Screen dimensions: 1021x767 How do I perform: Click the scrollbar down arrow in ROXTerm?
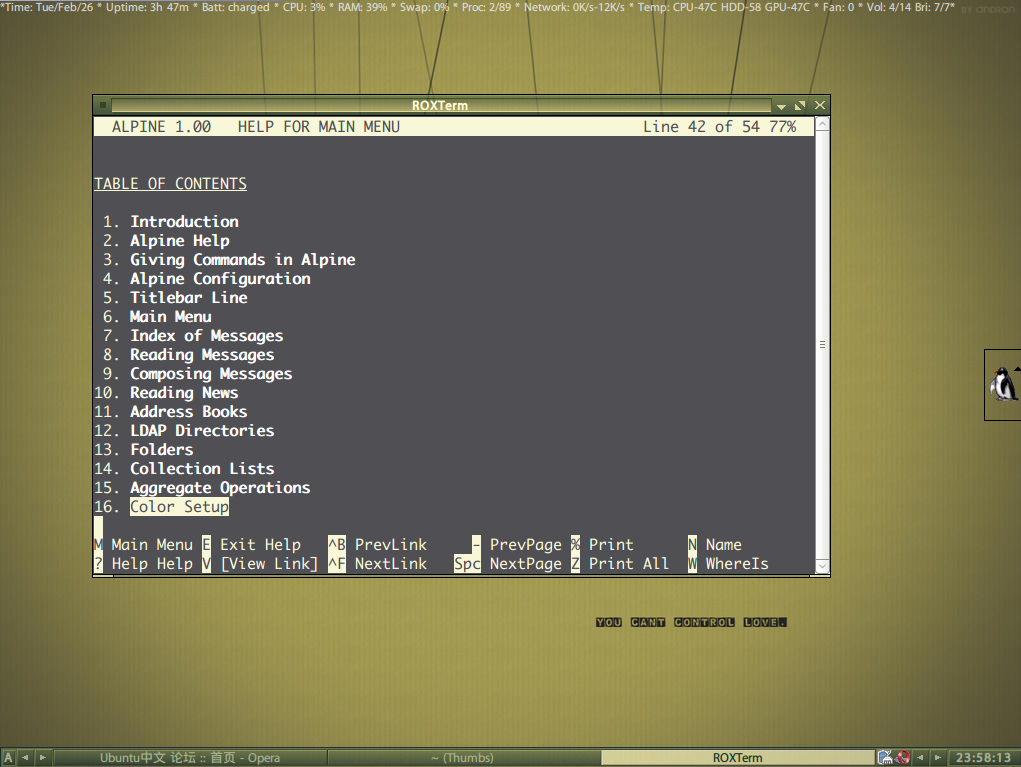(822, 566)
